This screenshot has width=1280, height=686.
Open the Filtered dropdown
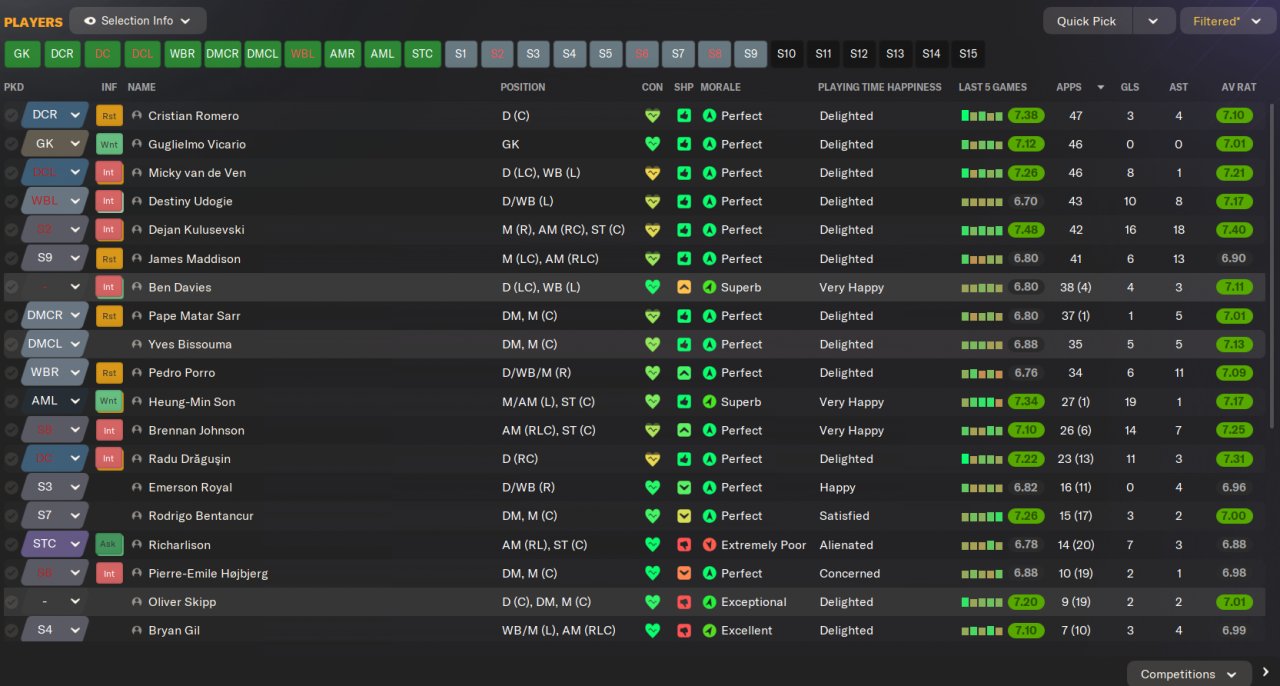[1228, 21]
